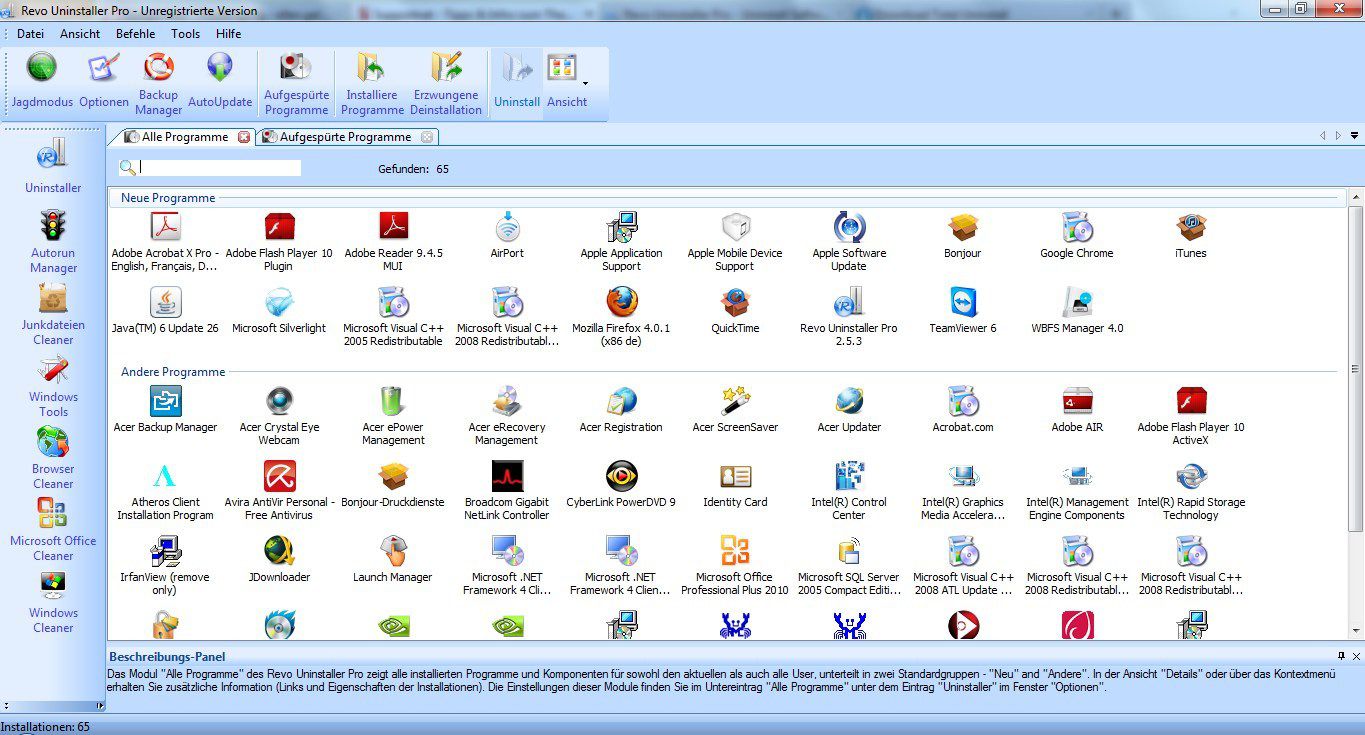Select Mozilla Firefox 4.0.1 in the list
Image resolution: width=1365 pixels, height=735 pixels.
[x=621, y=310]
